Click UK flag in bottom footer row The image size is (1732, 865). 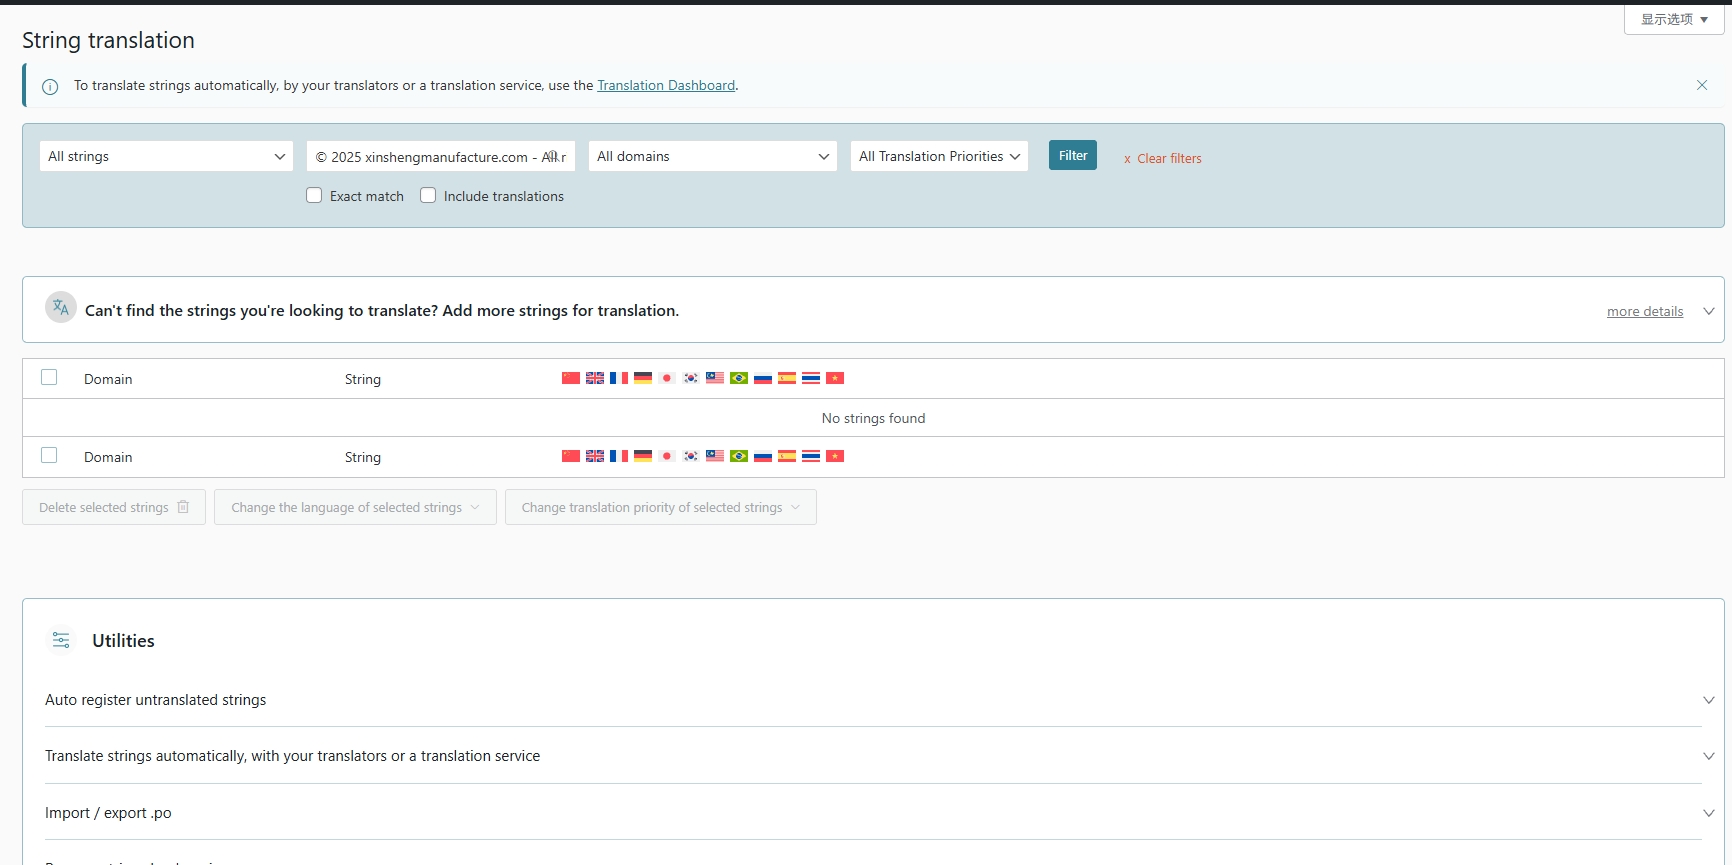click(595, 456)
